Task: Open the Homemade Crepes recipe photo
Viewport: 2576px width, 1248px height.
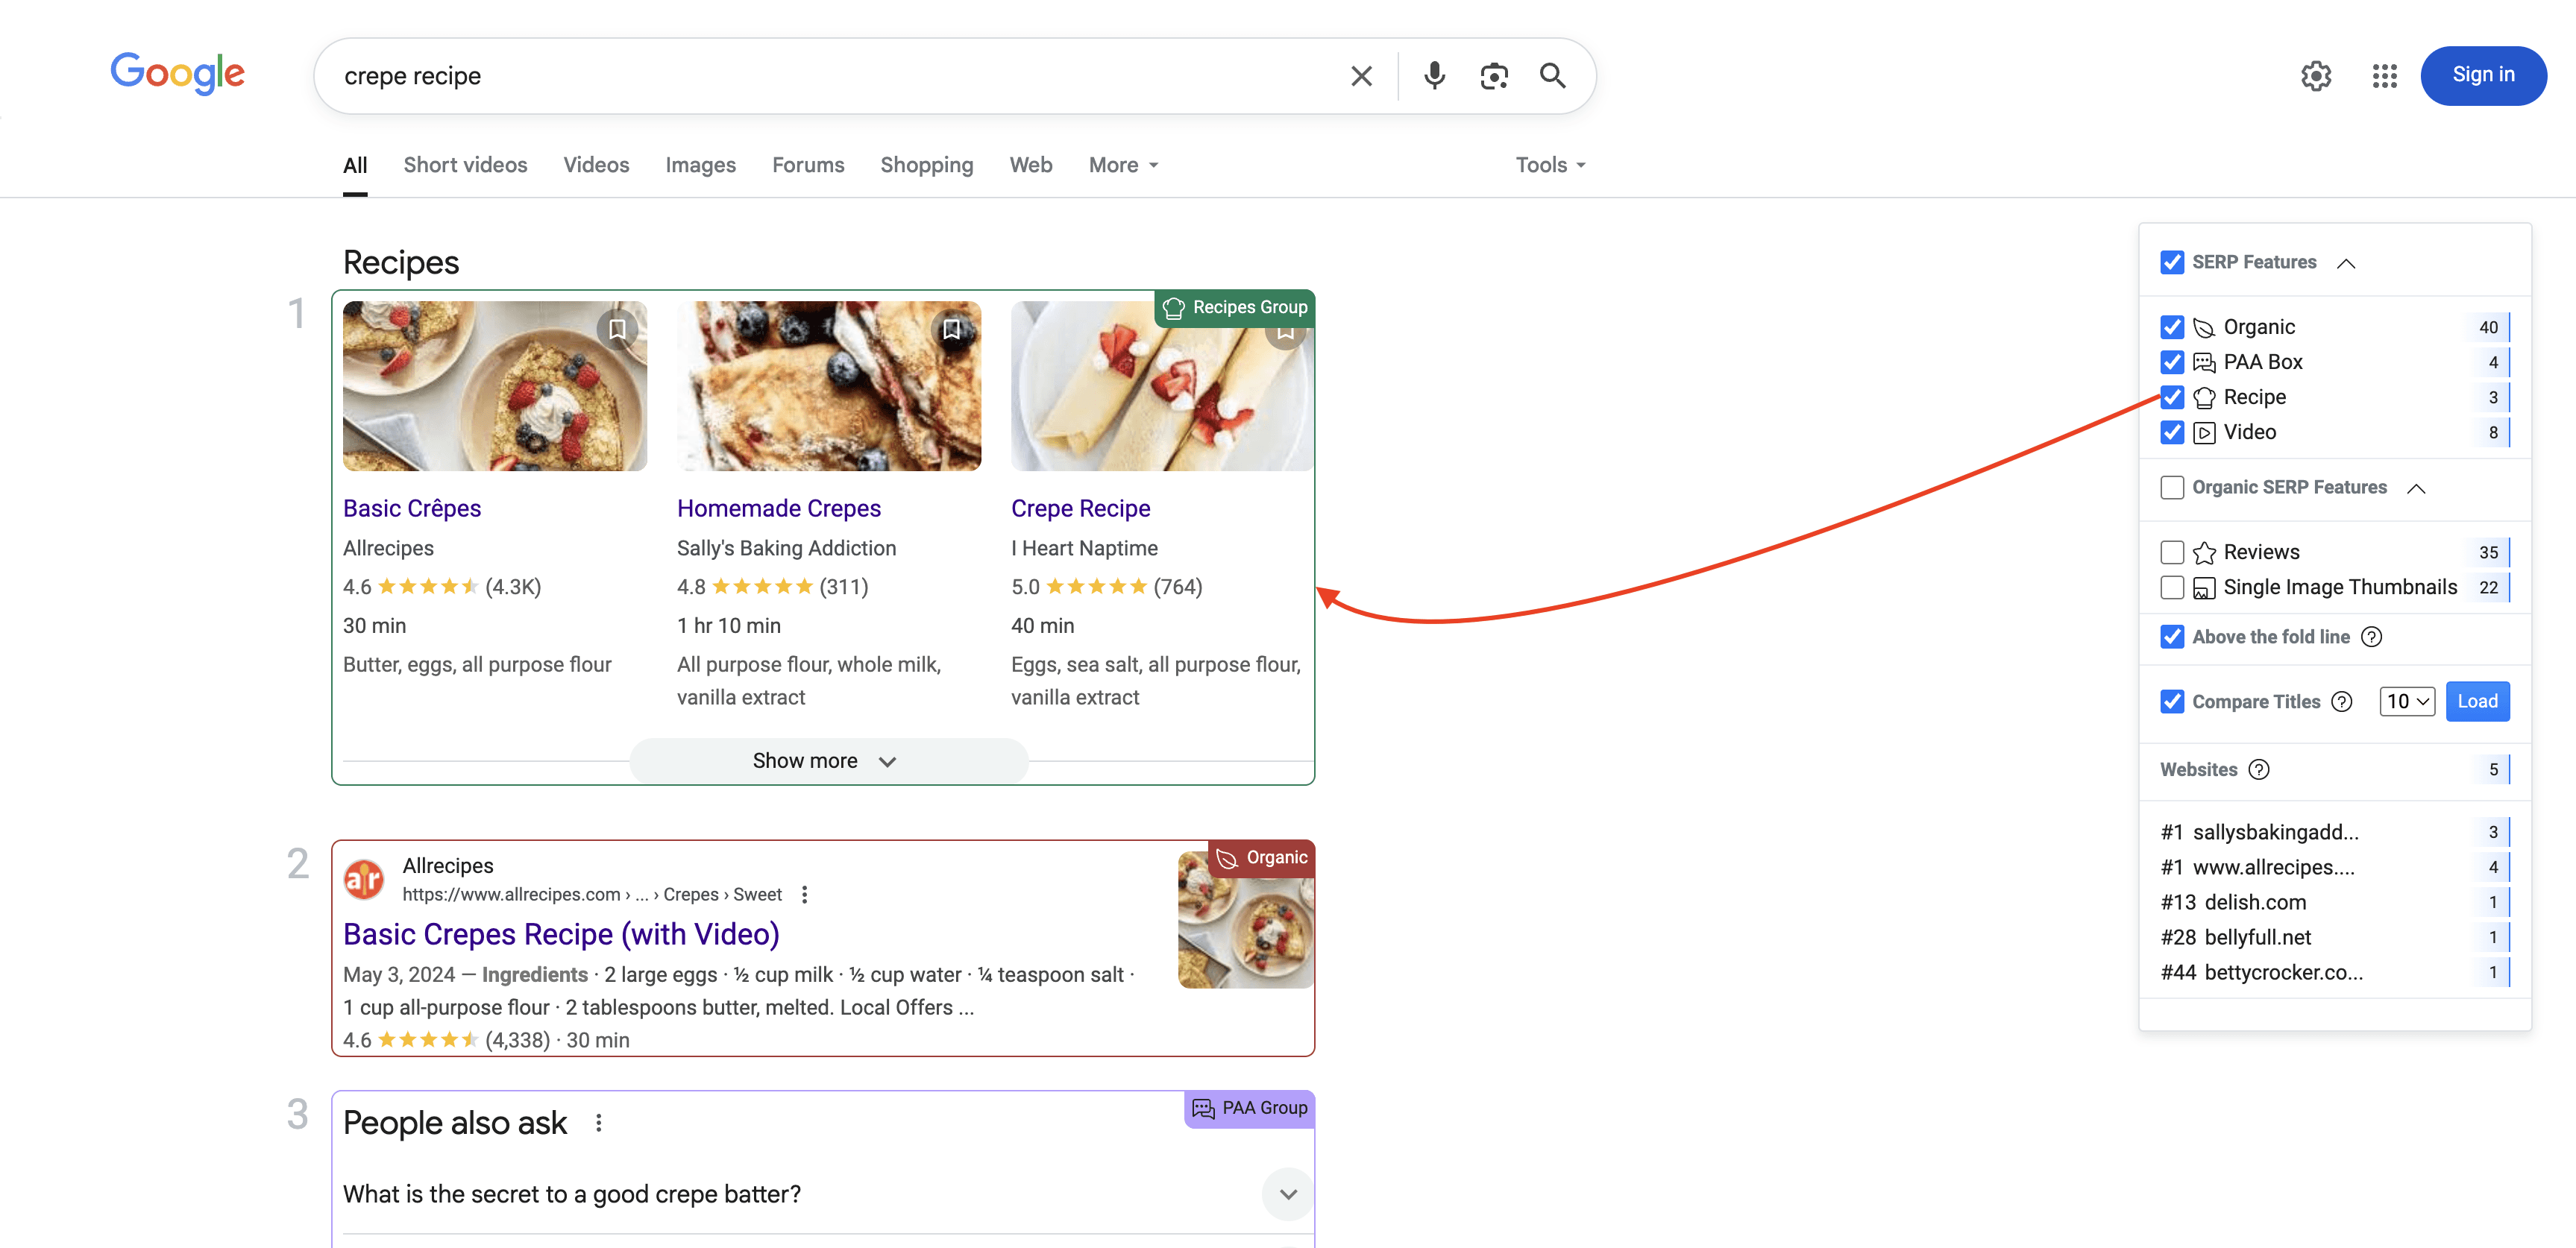Action: pos(829,386)
